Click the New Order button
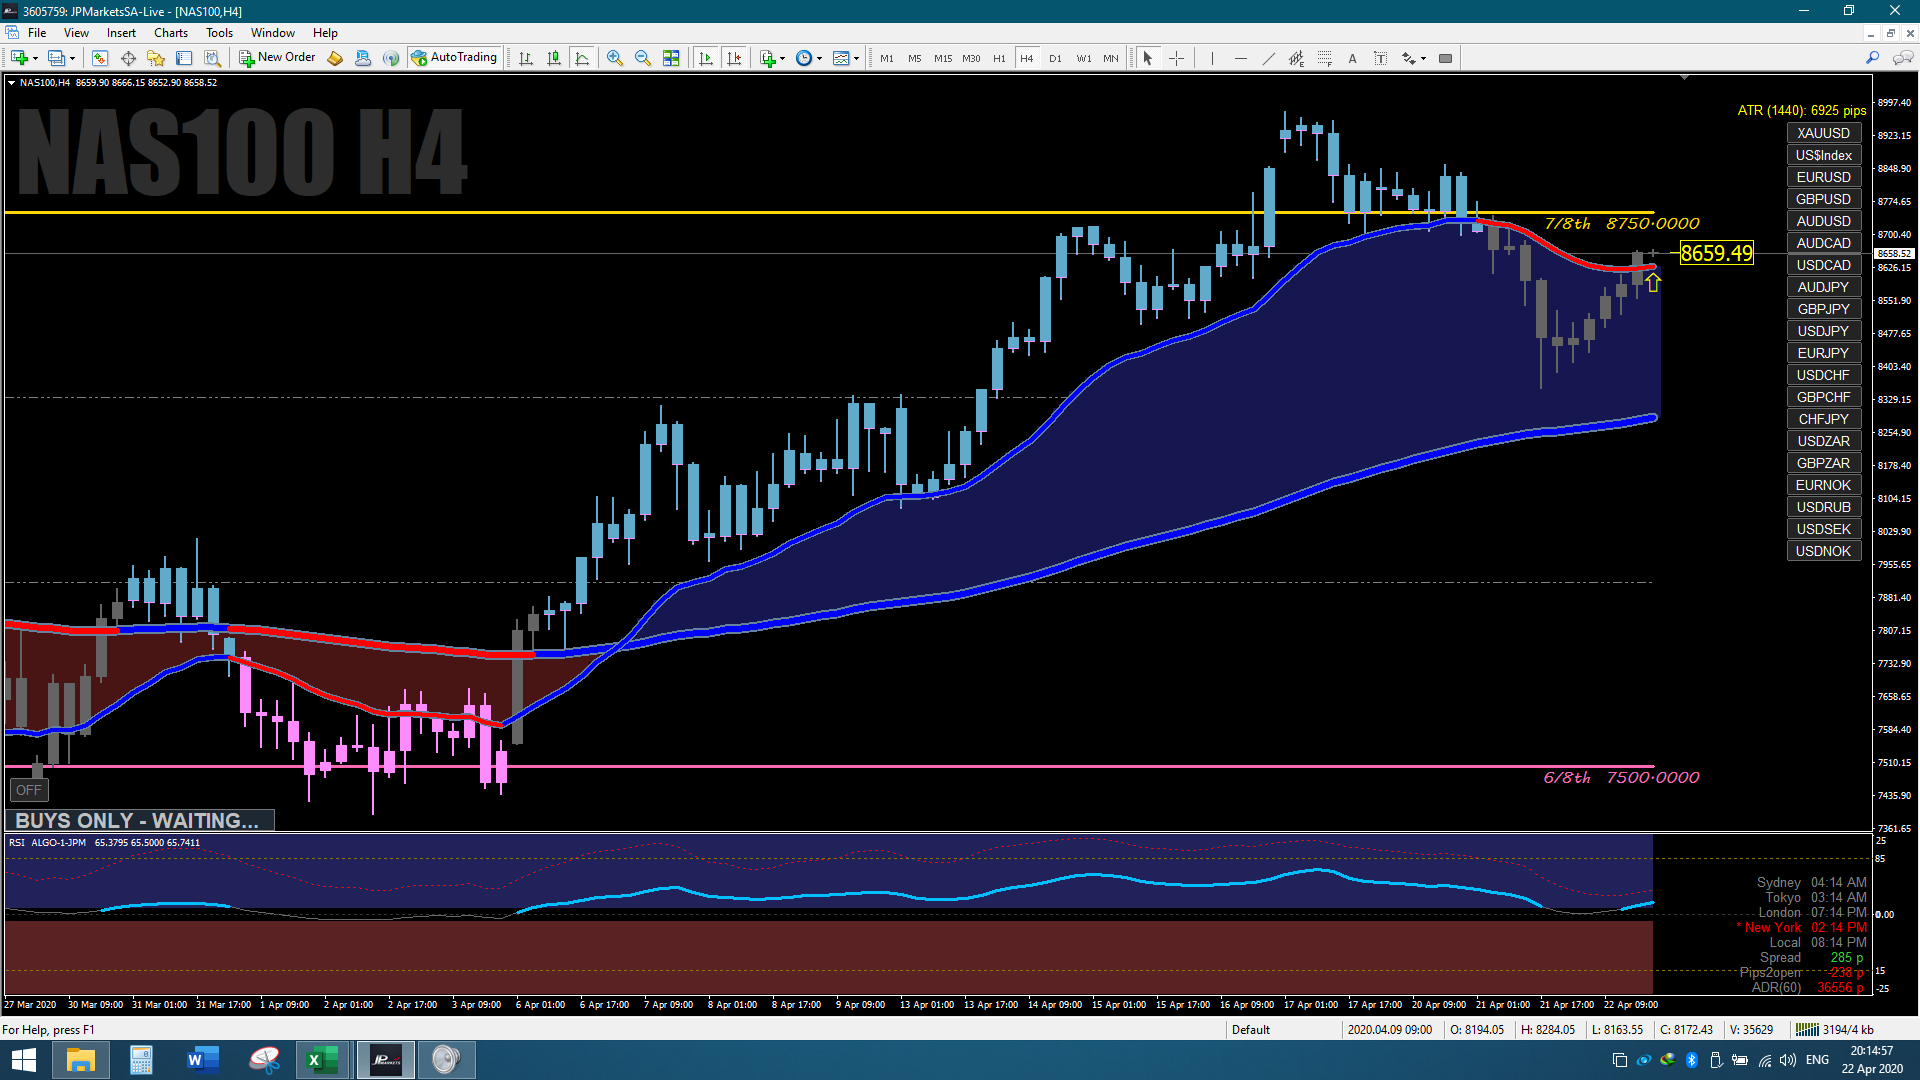1920x1080 pixels. (x=277, y=58)
